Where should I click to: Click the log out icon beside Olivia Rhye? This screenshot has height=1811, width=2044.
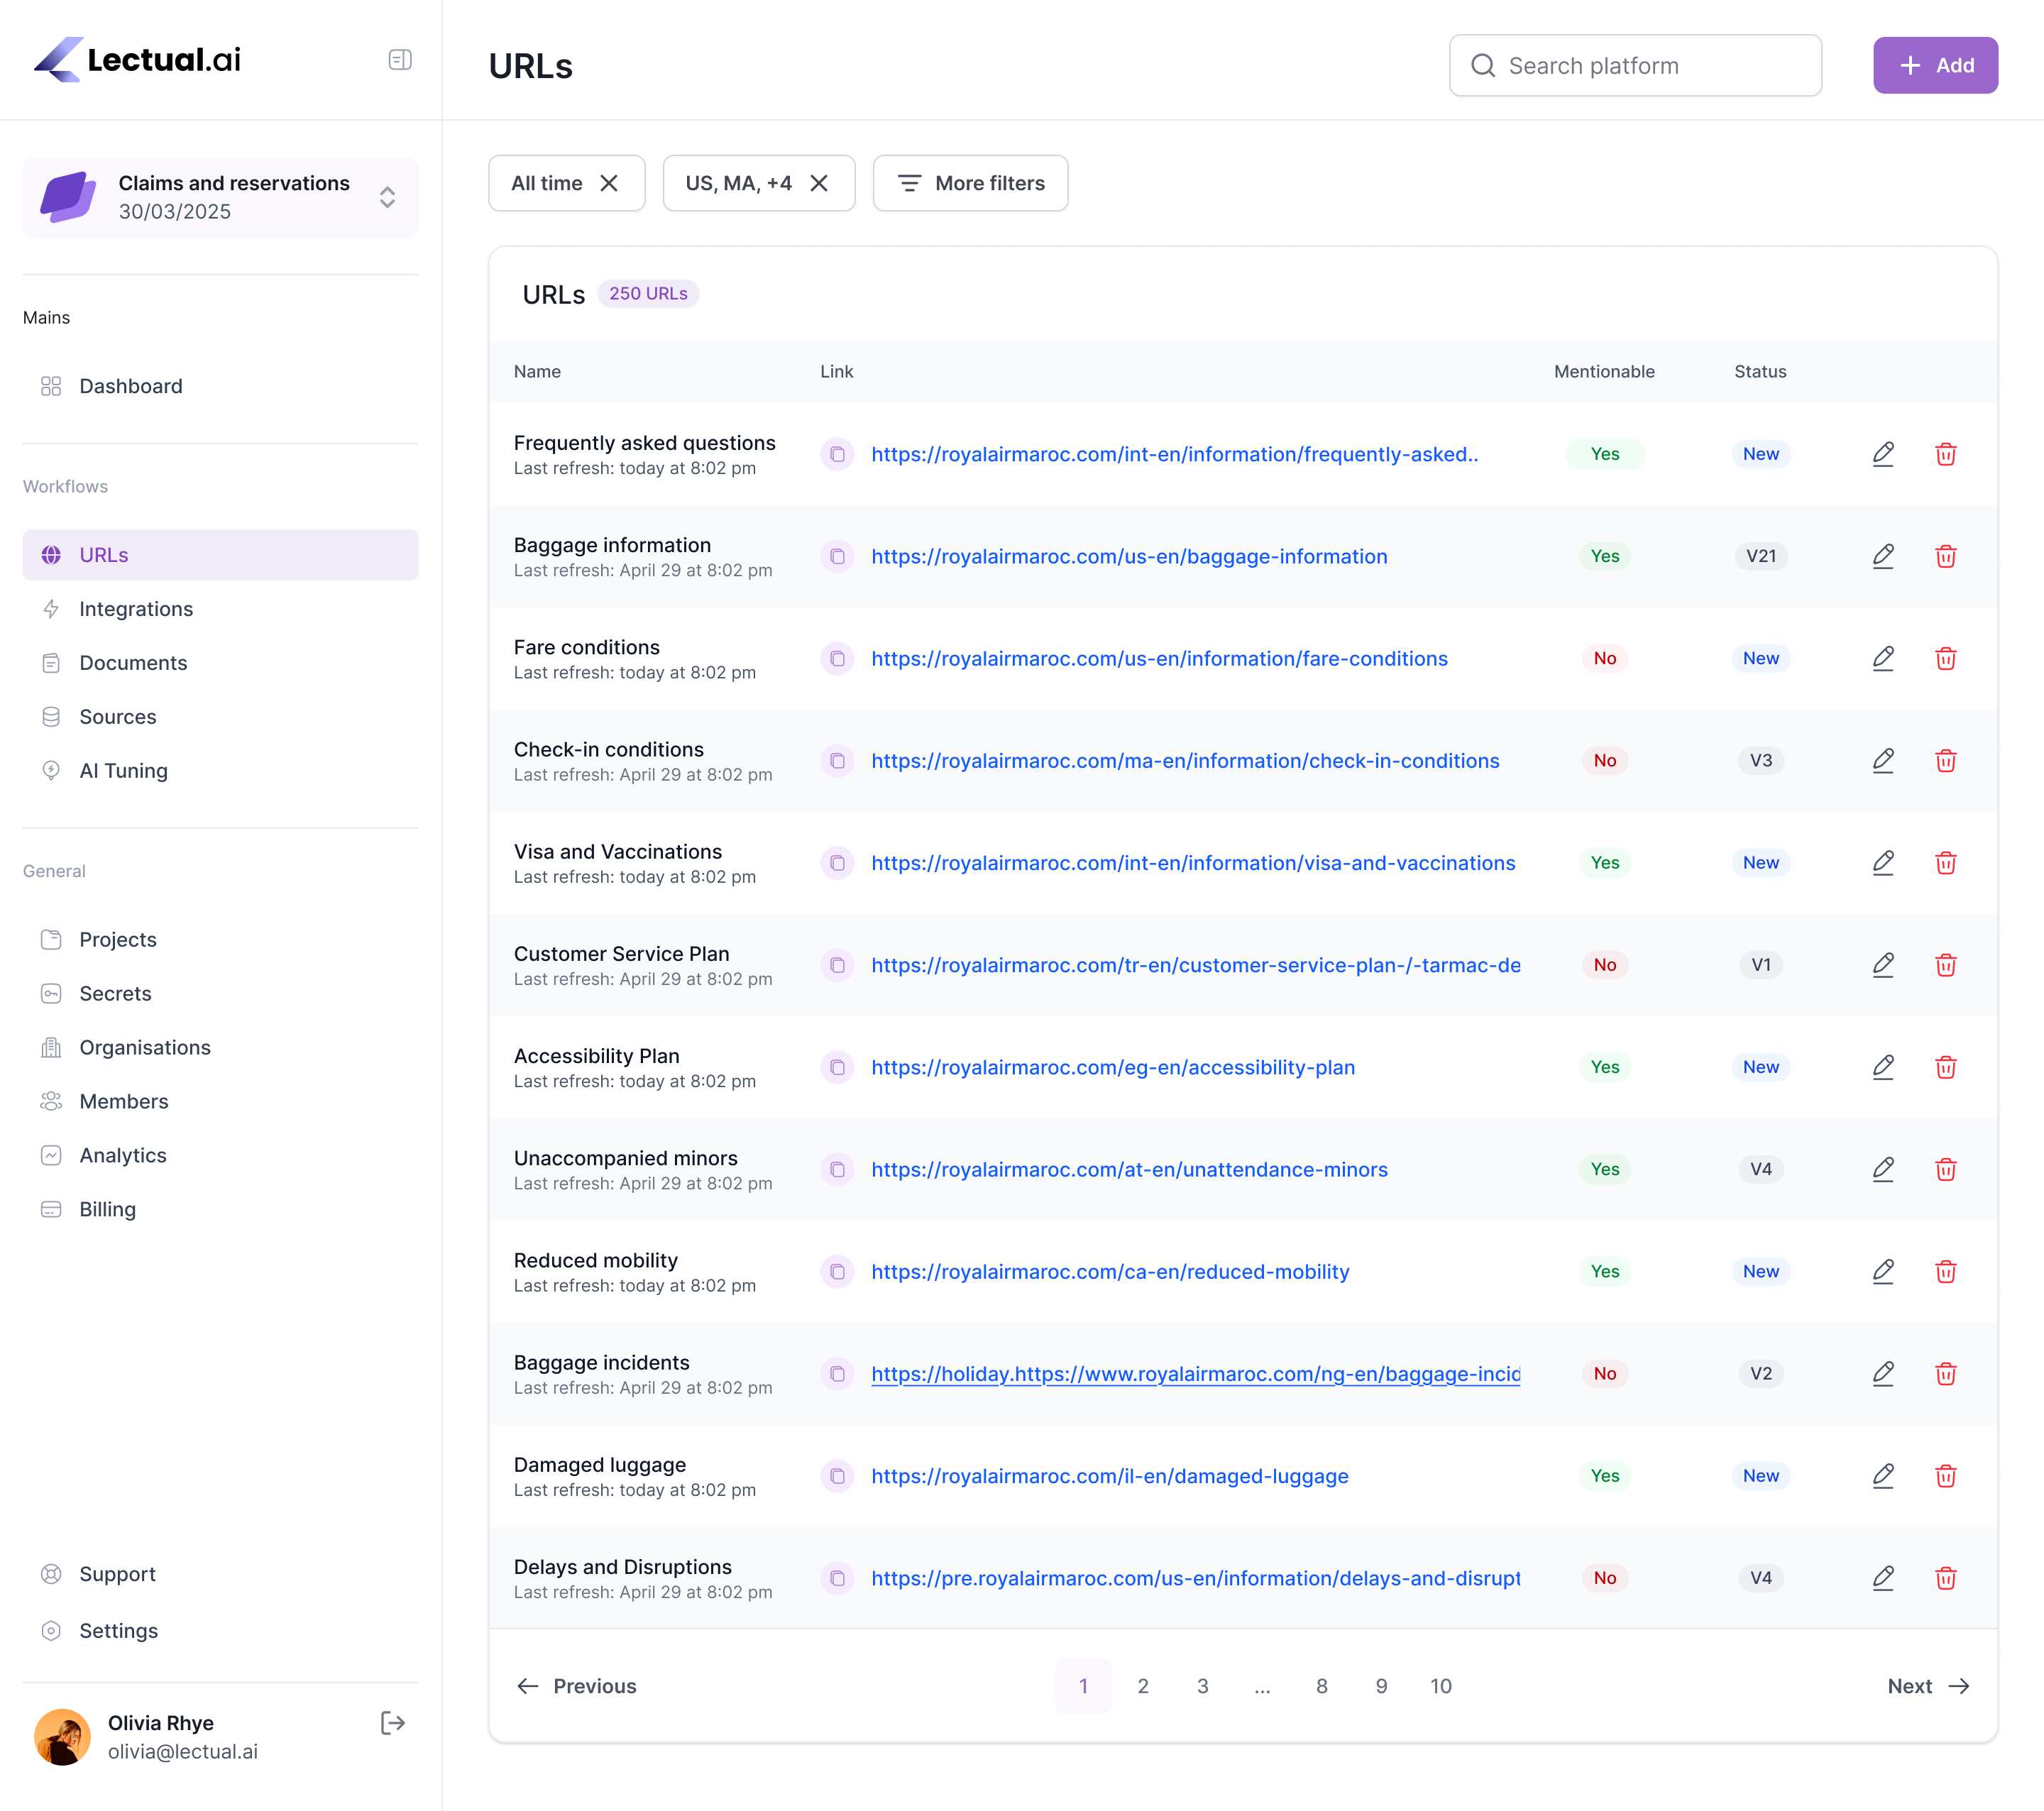(x=393, y=1722)
